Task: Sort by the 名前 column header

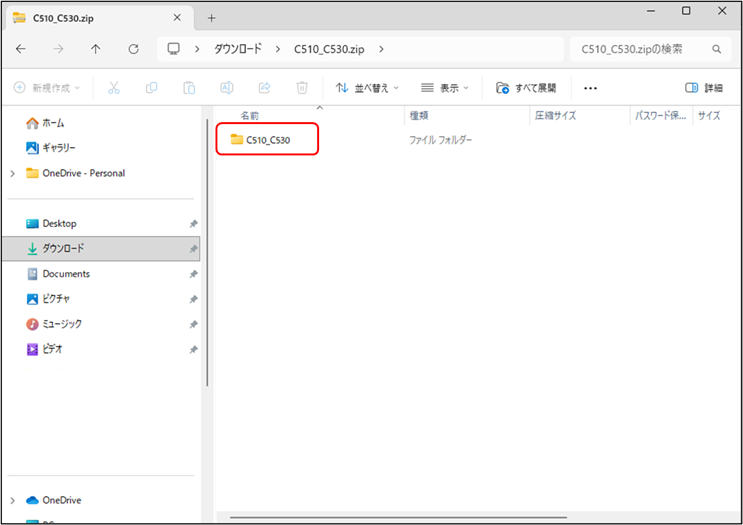Action: tap(250, 116)
